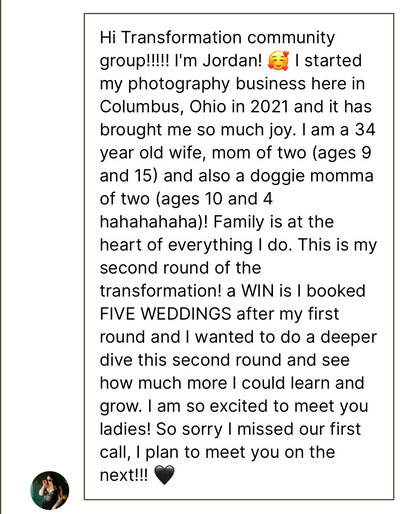Open Jordan's round profile avatar
Image resolution: width=400 pixels, height=514 pixels.
[x=50, y=490]
